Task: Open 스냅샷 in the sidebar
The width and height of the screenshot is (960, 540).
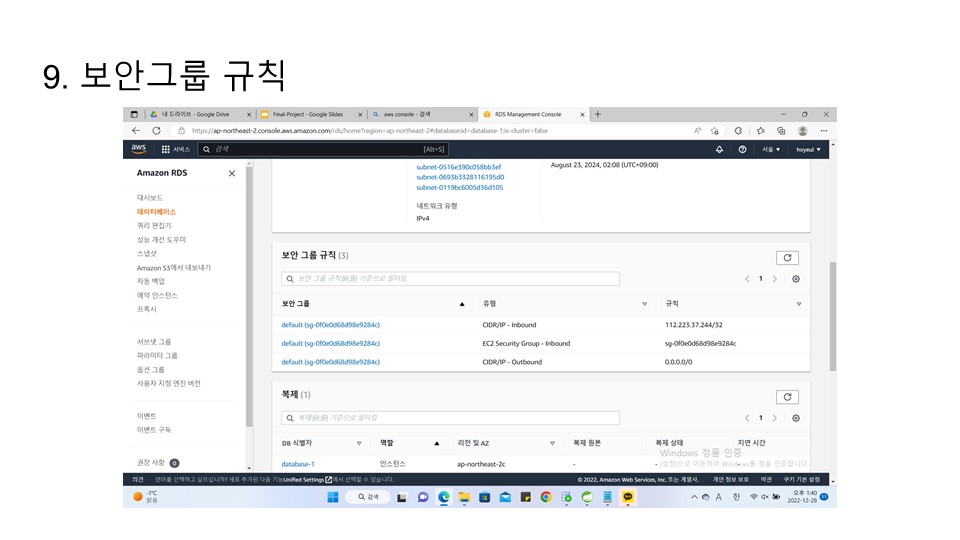Action: 146,253
